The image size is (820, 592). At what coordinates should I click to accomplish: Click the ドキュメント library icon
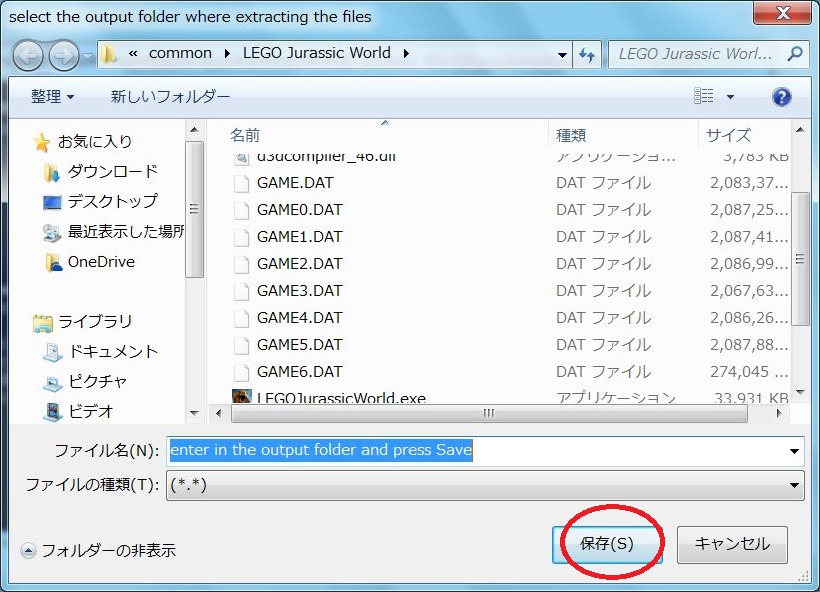tap(53, 352)
